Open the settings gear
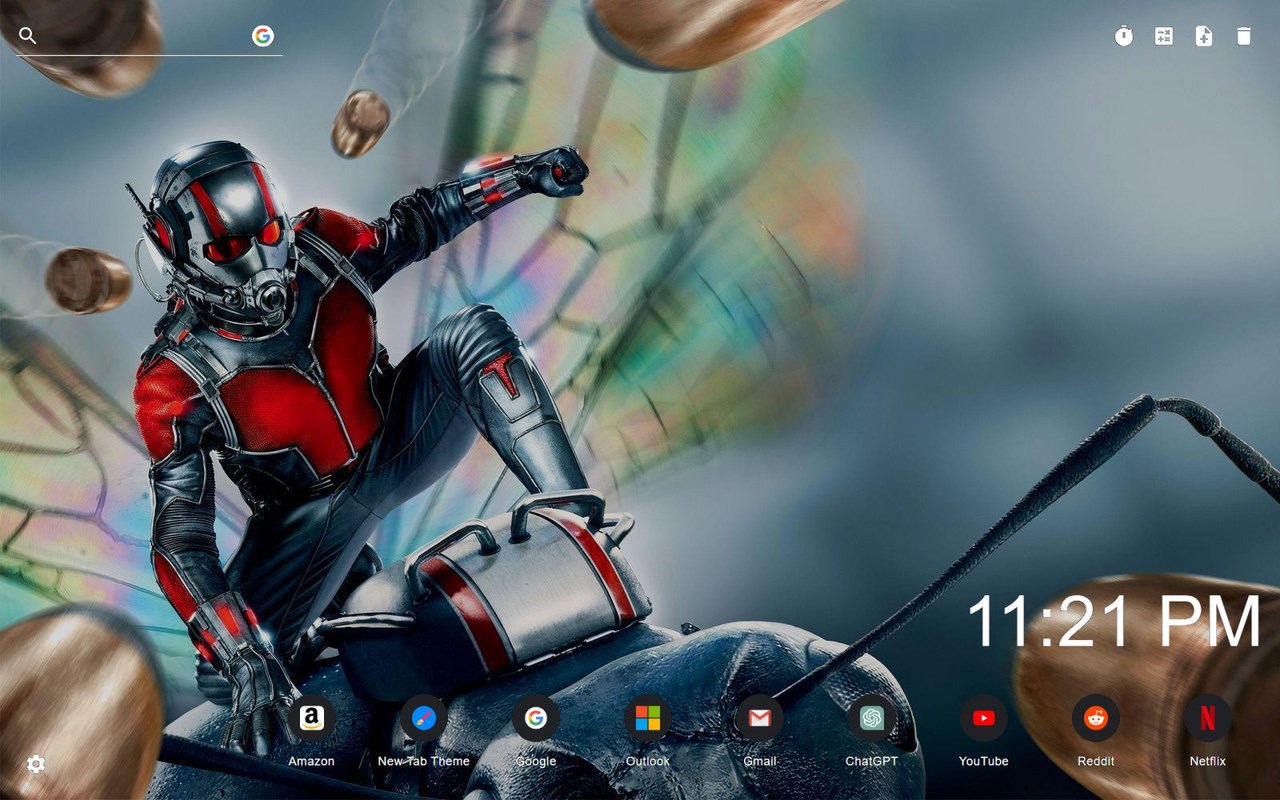1280x800 pixels. click(36, 765)
